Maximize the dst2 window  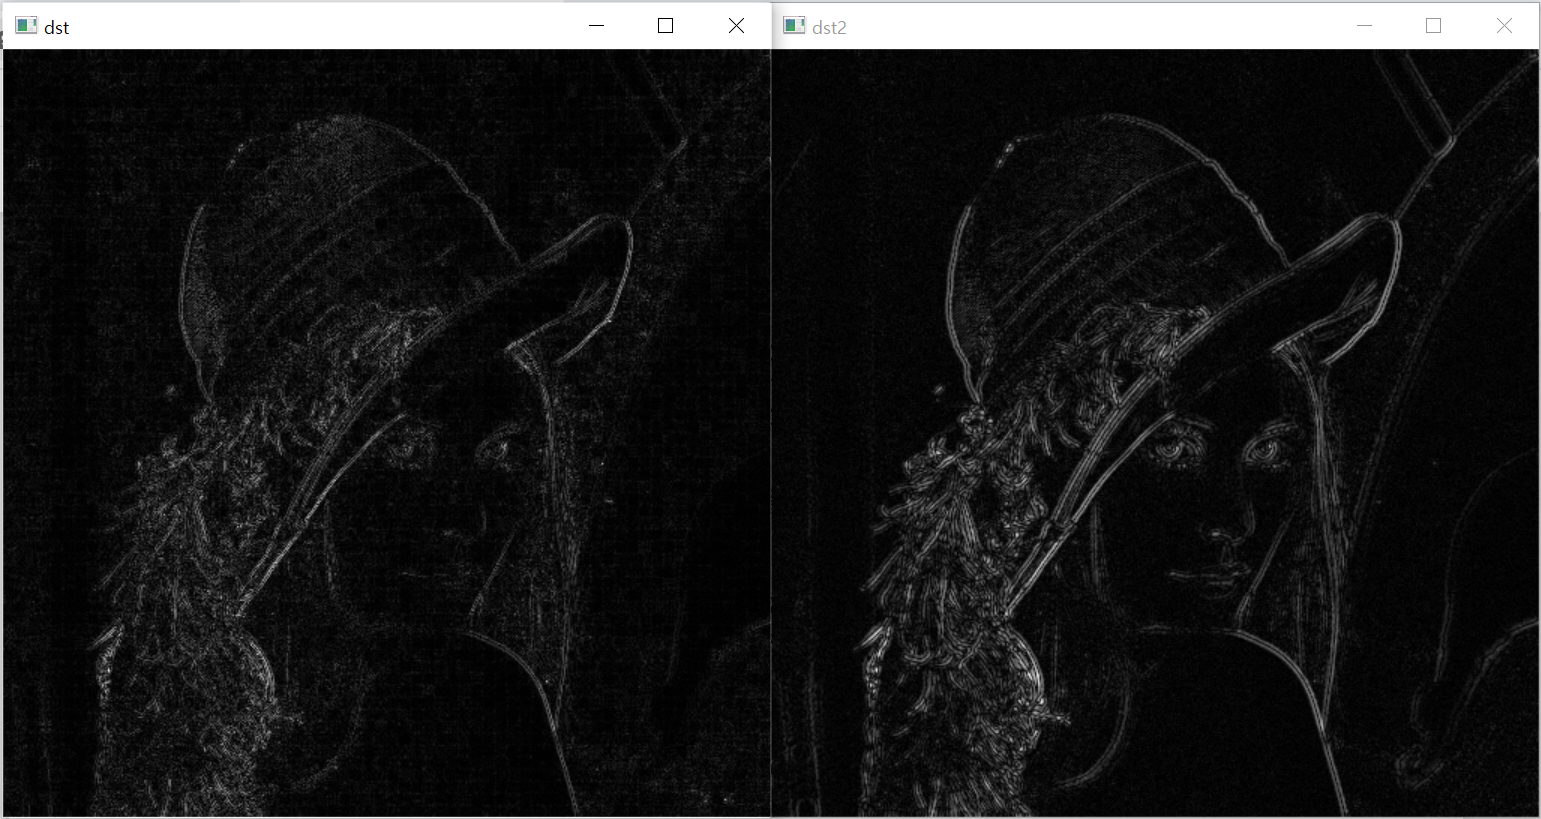pos(1434,26)
